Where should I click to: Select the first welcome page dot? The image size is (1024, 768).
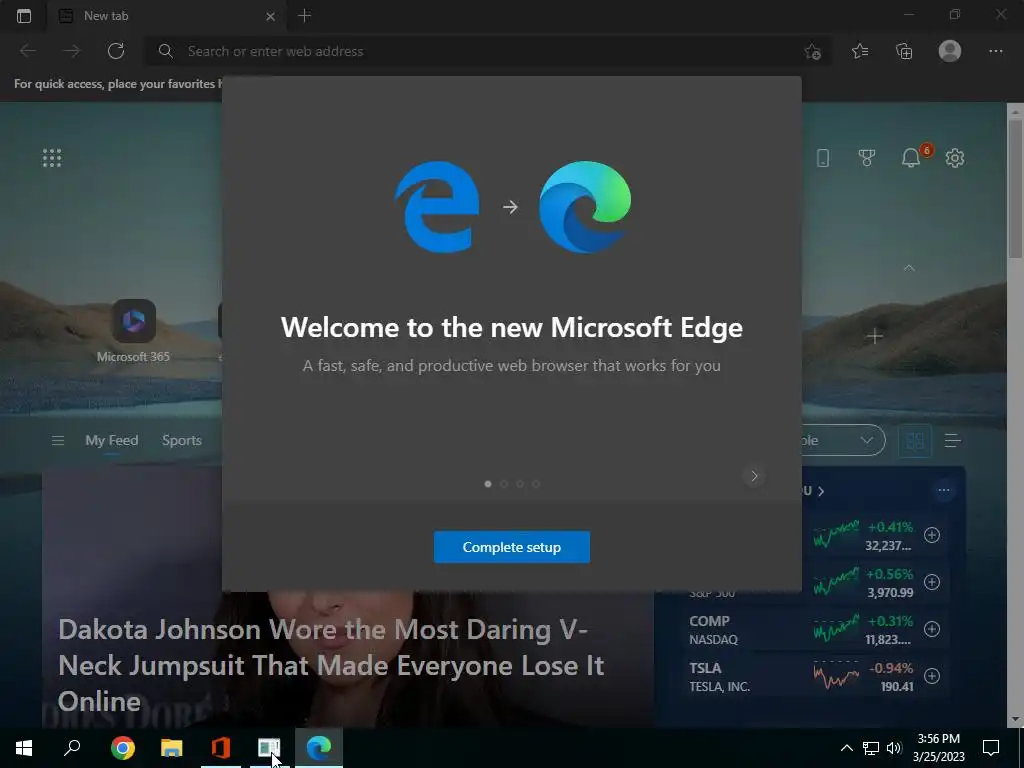click(488, 484)
